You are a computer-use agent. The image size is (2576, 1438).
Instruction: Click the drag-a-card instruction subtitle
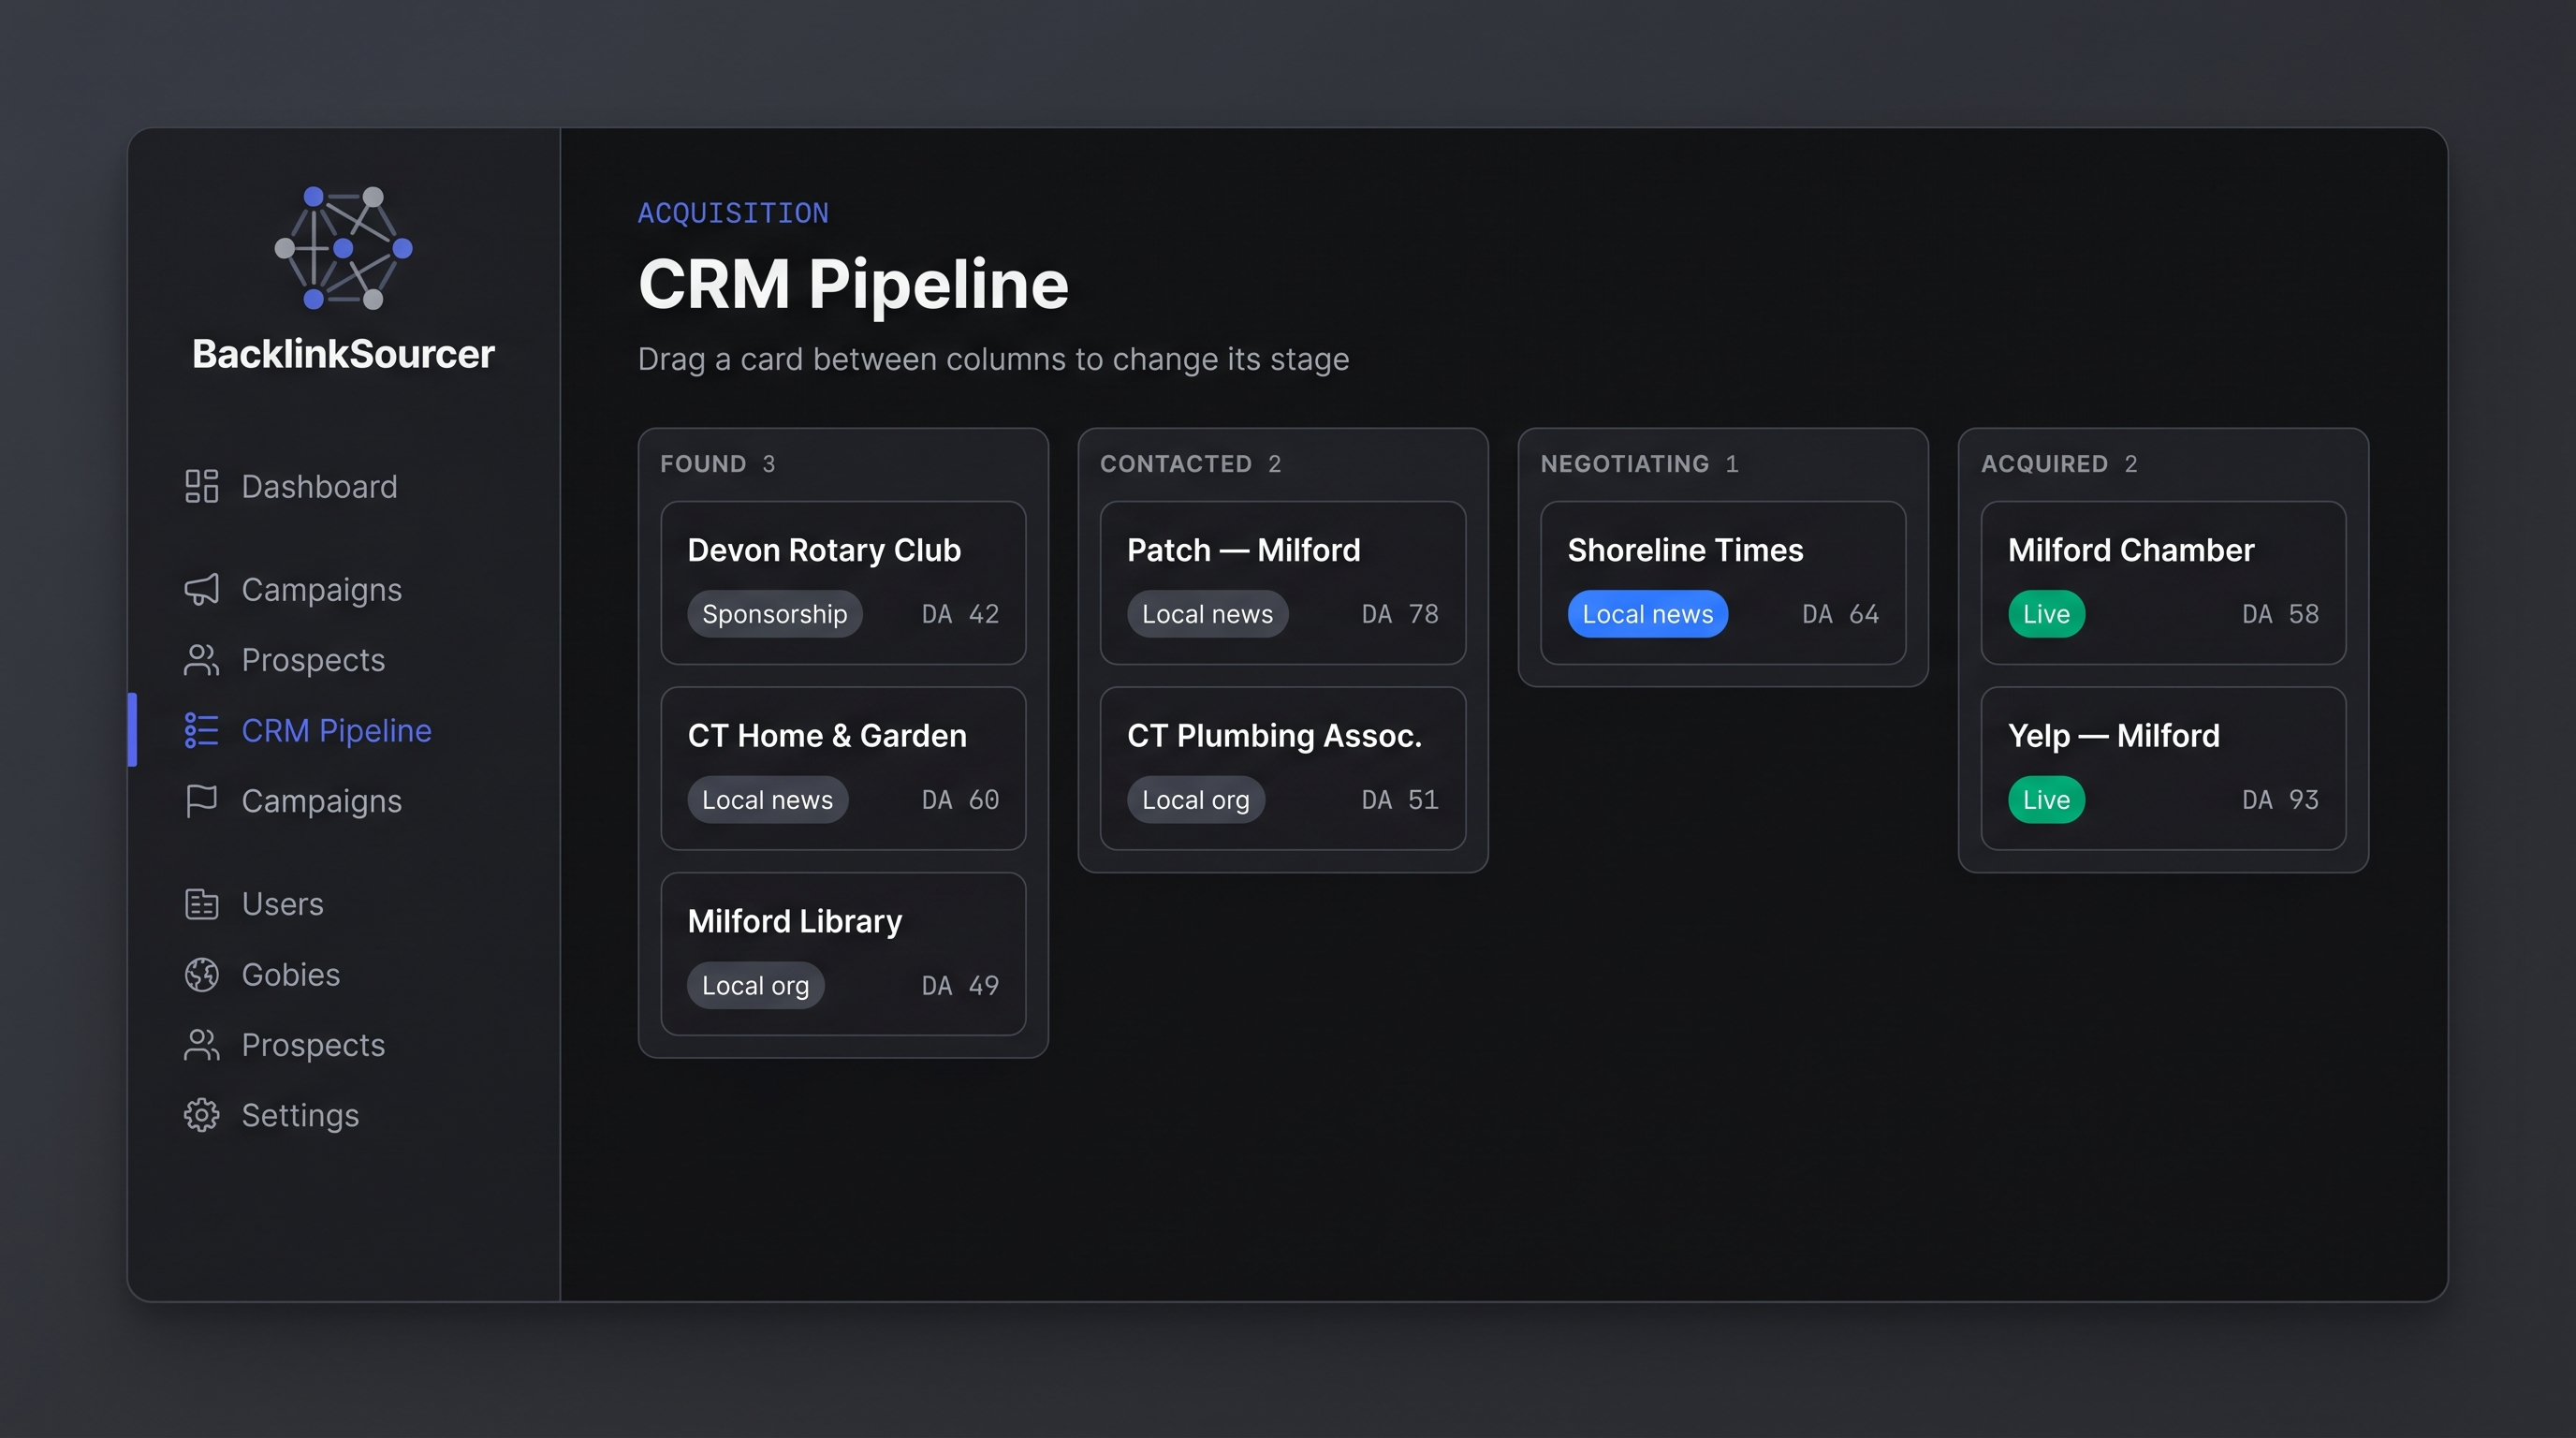coord(993,359)
